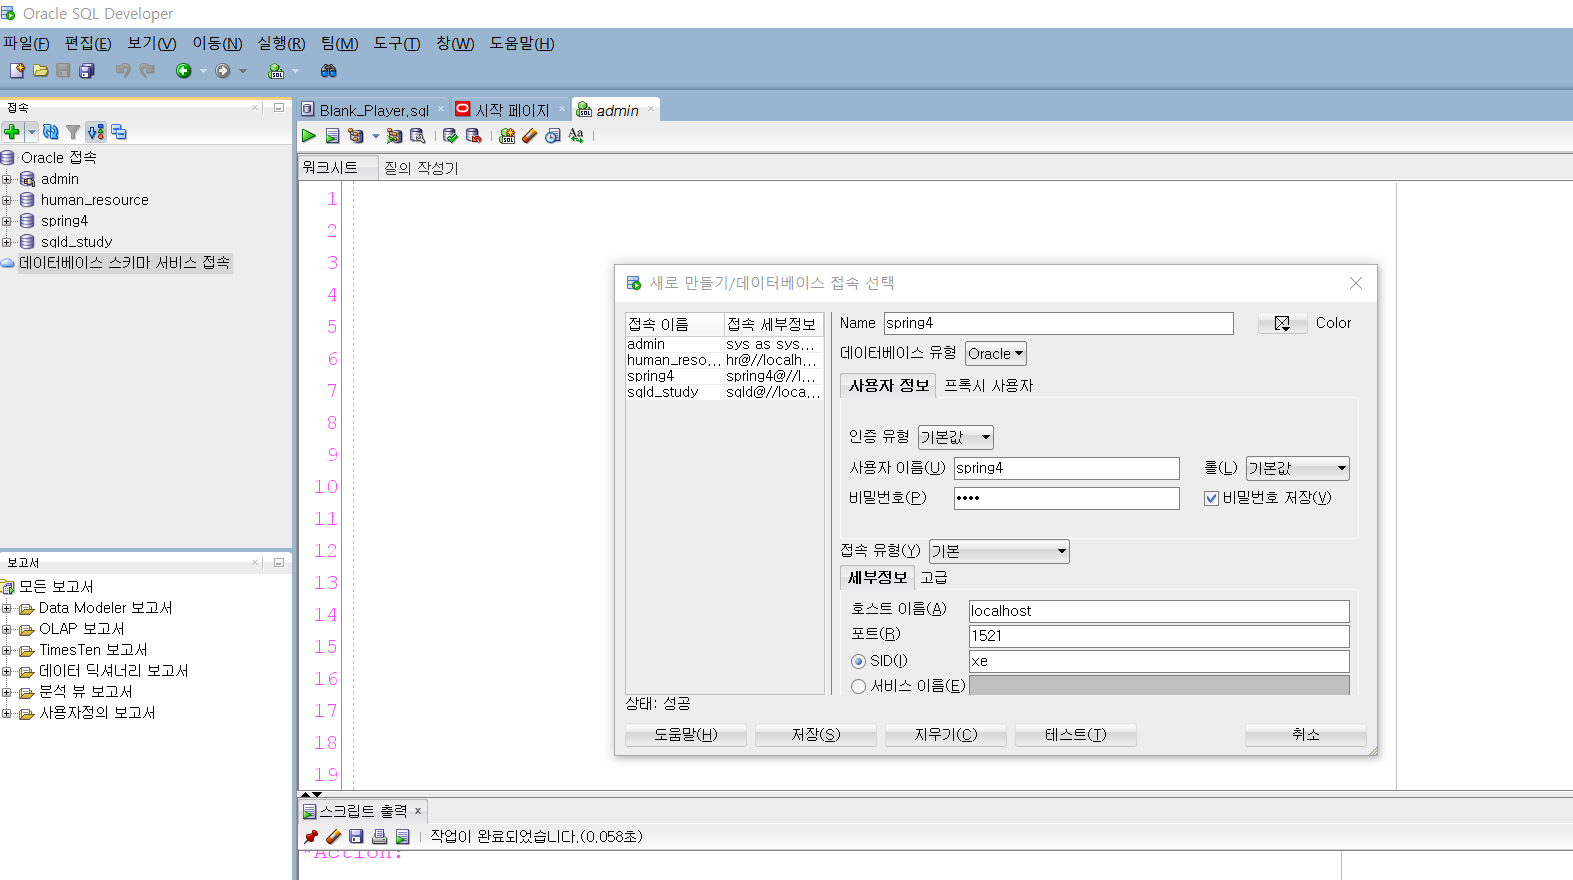Switch to the Start Page (시작 페이지) tab
This screenshot has height=880, width=1573.
(x=513, y=110)
